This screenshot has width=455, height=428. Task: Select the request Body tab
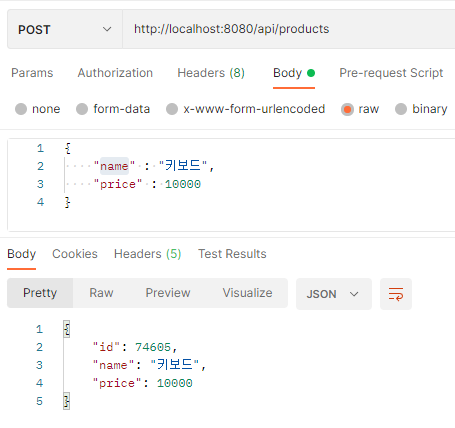(x=294, y=73)
